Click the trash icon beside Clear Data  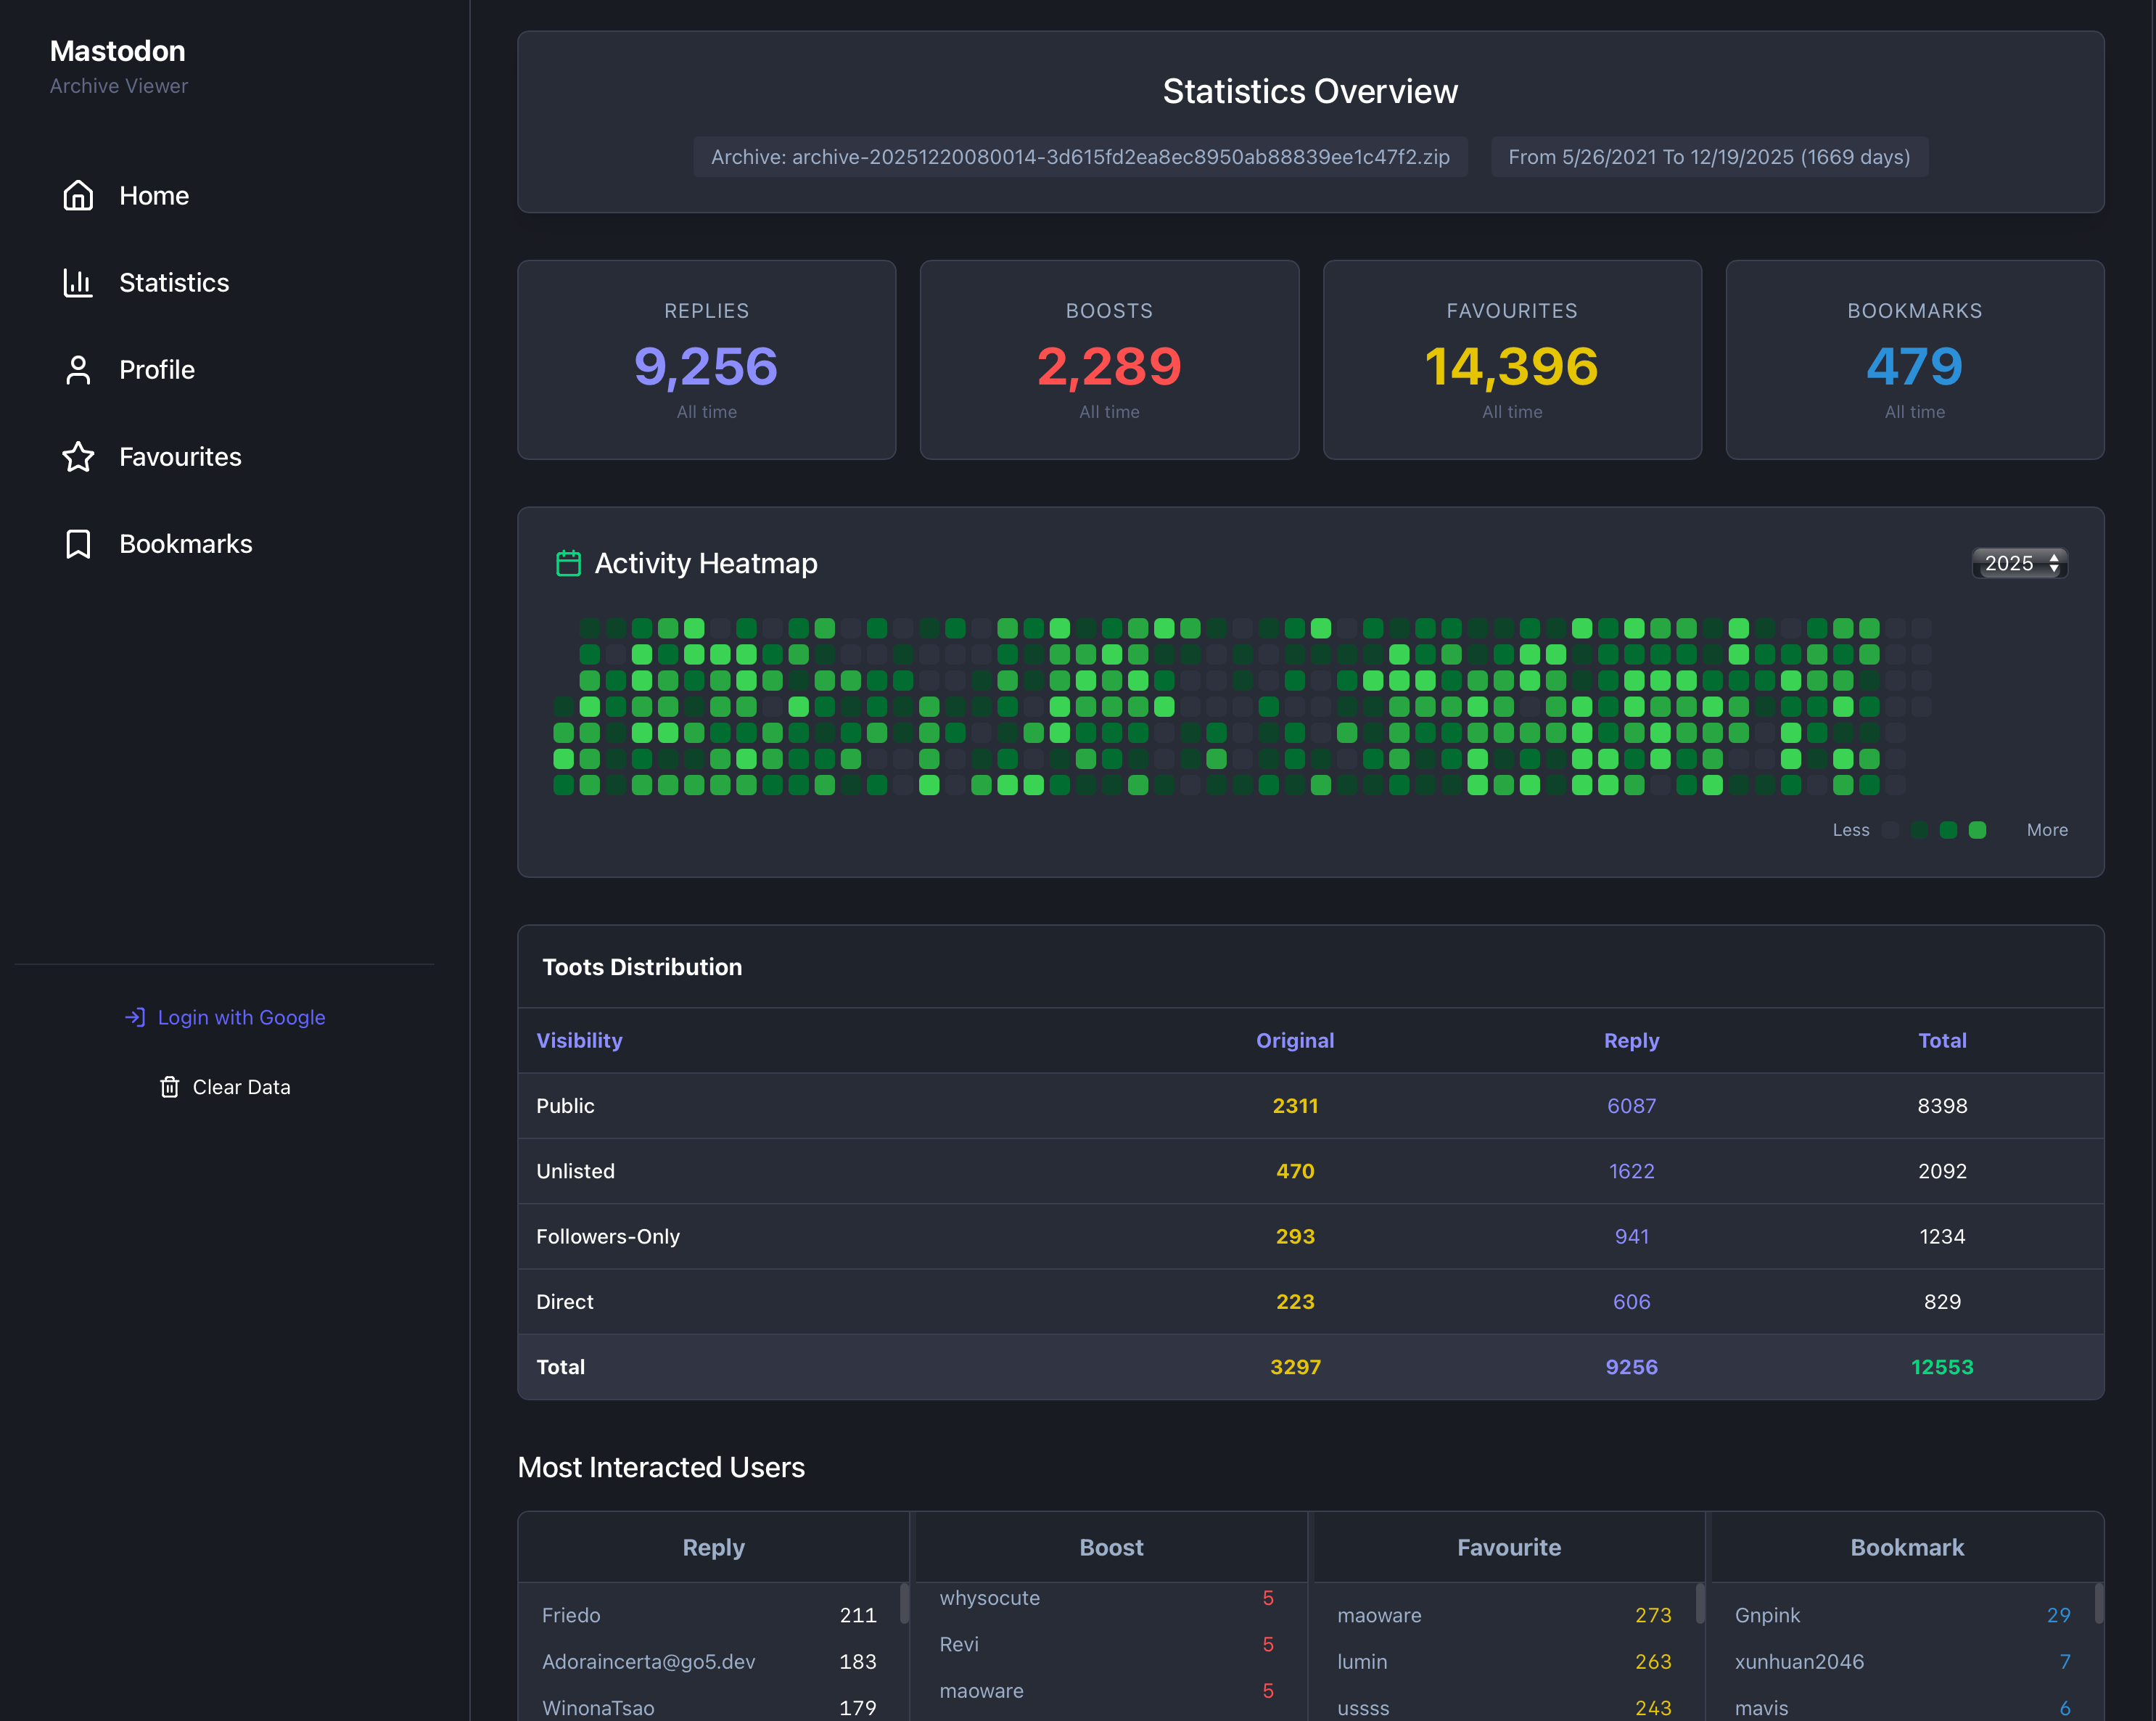click(170, 1087)
